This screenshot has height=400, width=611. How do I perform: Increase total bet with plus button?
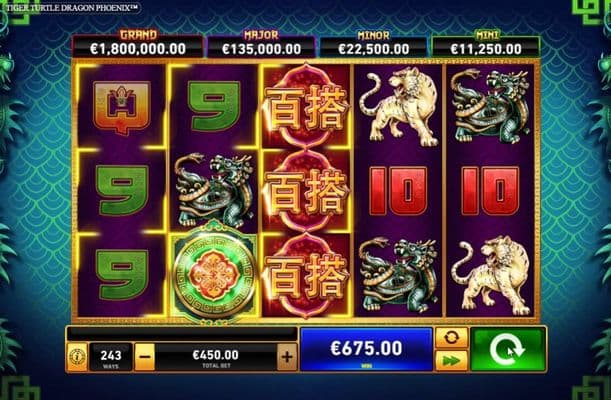pos(287,356)
